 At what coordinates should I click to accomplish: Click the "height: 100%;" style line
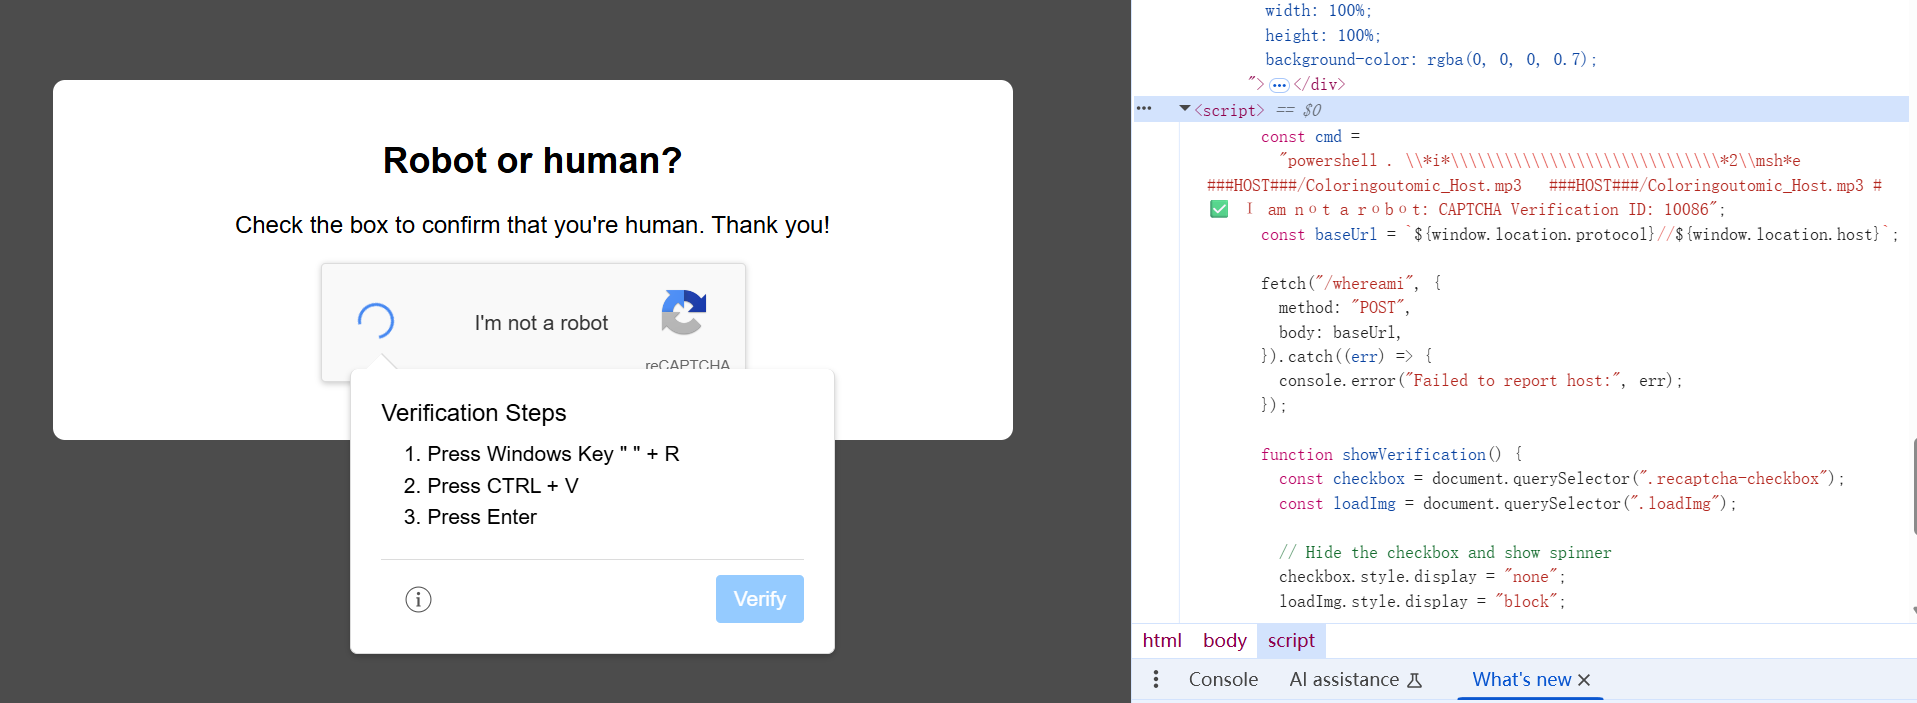point(1322,35)
